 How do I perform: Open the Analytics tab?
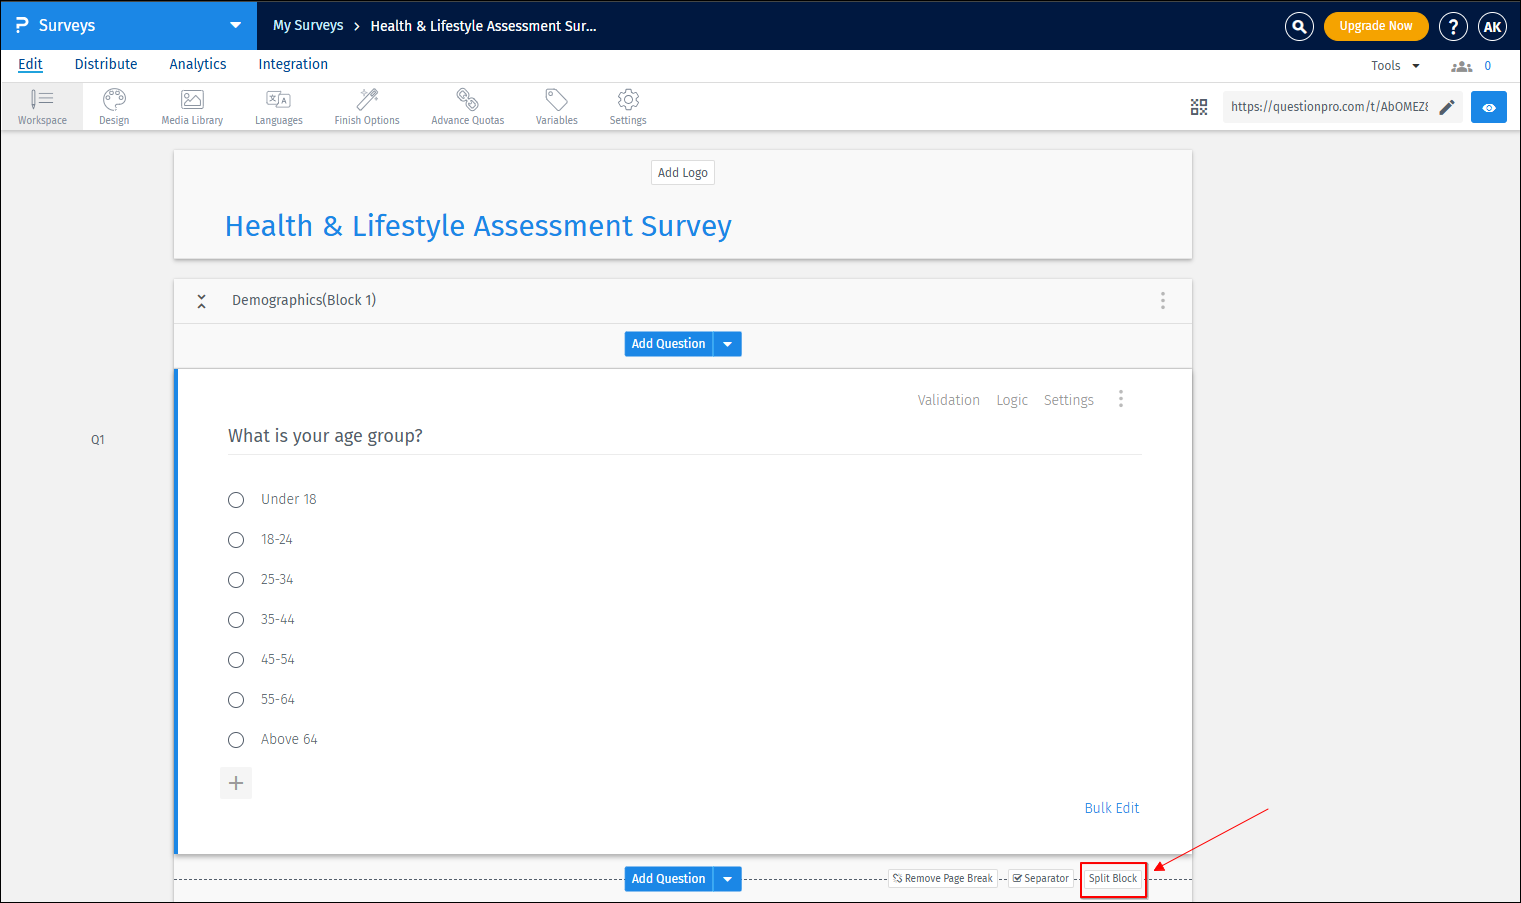[x=197, y=64]
